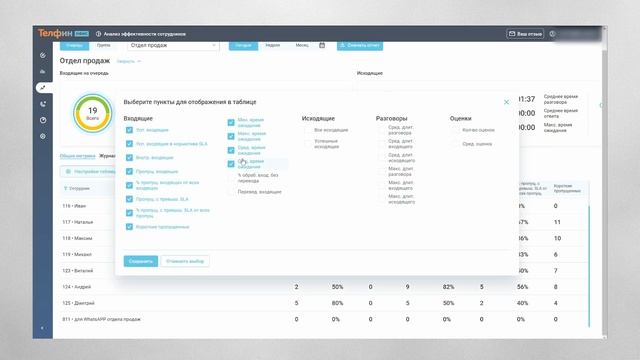Screen dimensions: 640x360
Task: Open the Отдел продаж dropdown
Action: click(173, 45)
